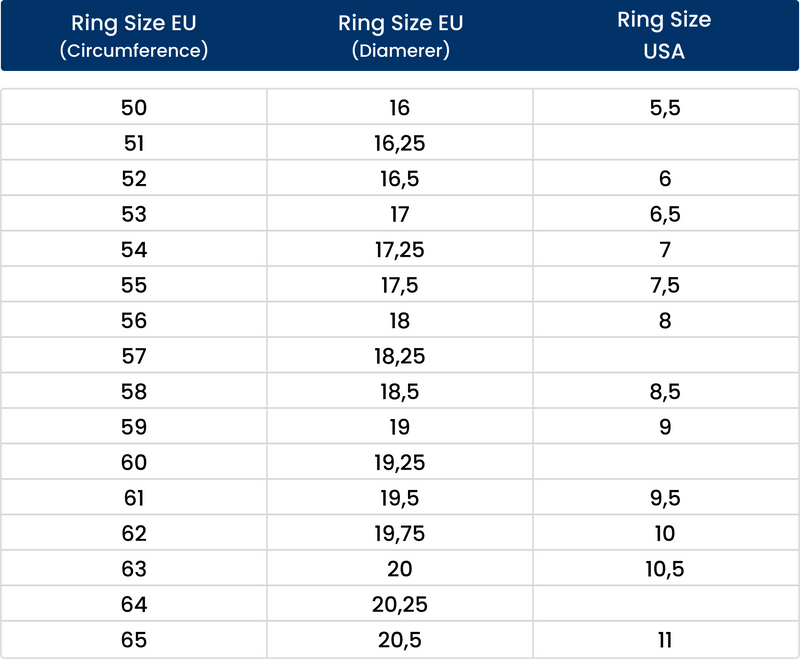
Task: Click circumference row value 56
Action: [x=134, y=321]
